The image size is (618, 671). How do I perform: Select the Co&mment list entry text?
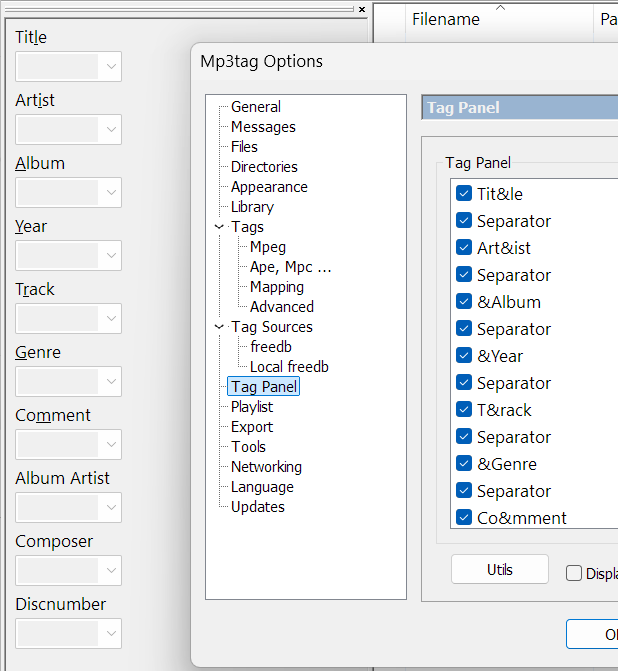522,518
